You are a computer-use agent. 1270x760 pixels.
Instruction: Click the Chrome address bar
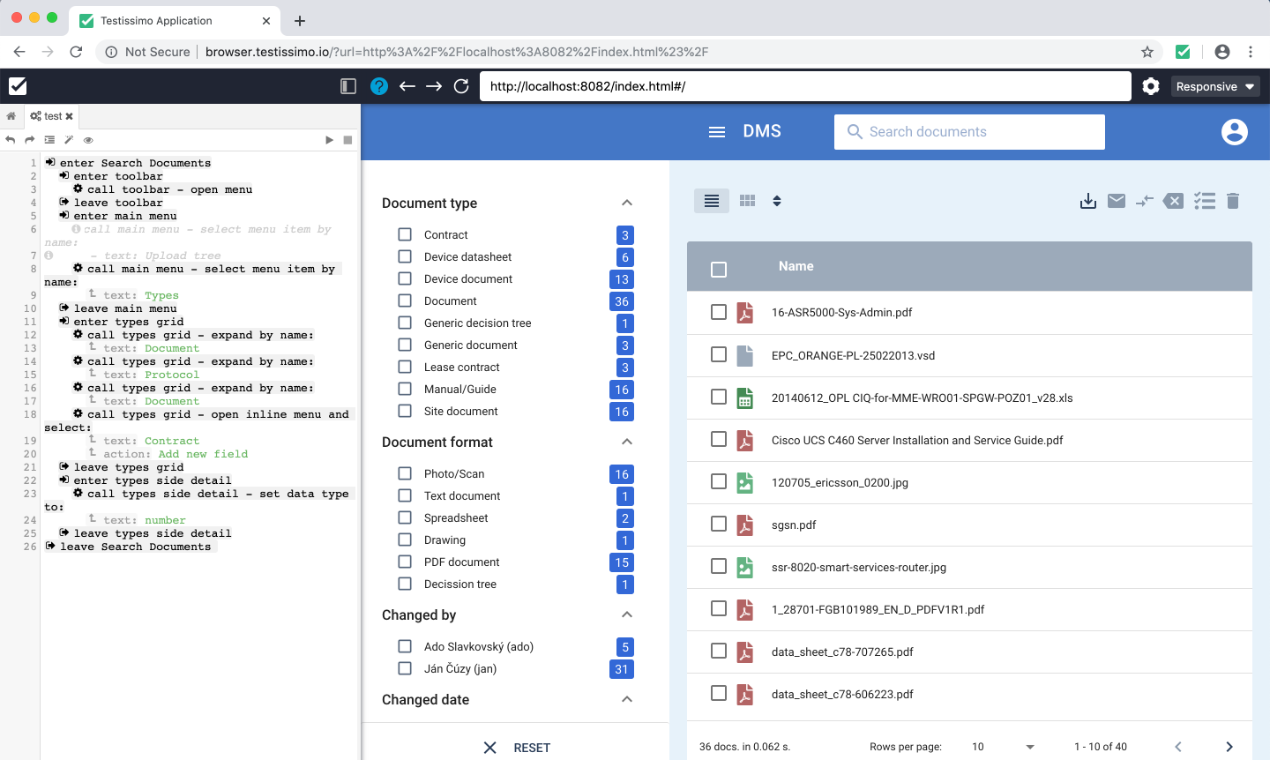630,52
